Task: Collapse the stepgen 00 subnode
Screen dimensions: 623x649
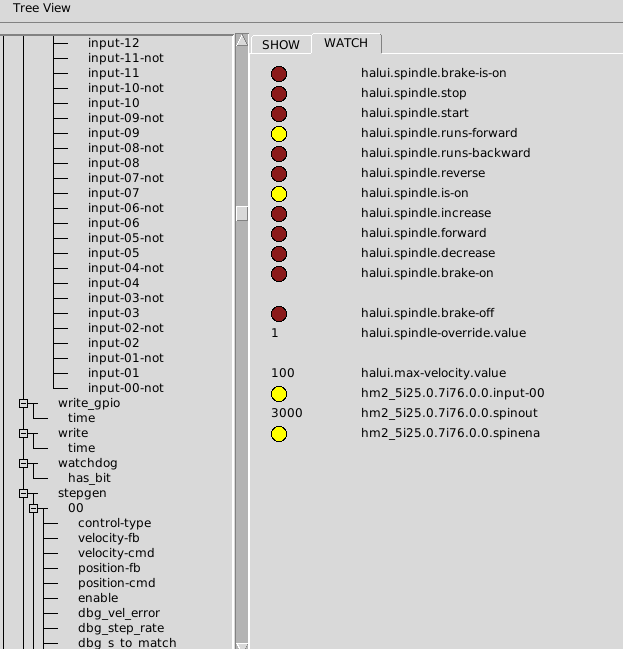Action: (x=33, y=508)
